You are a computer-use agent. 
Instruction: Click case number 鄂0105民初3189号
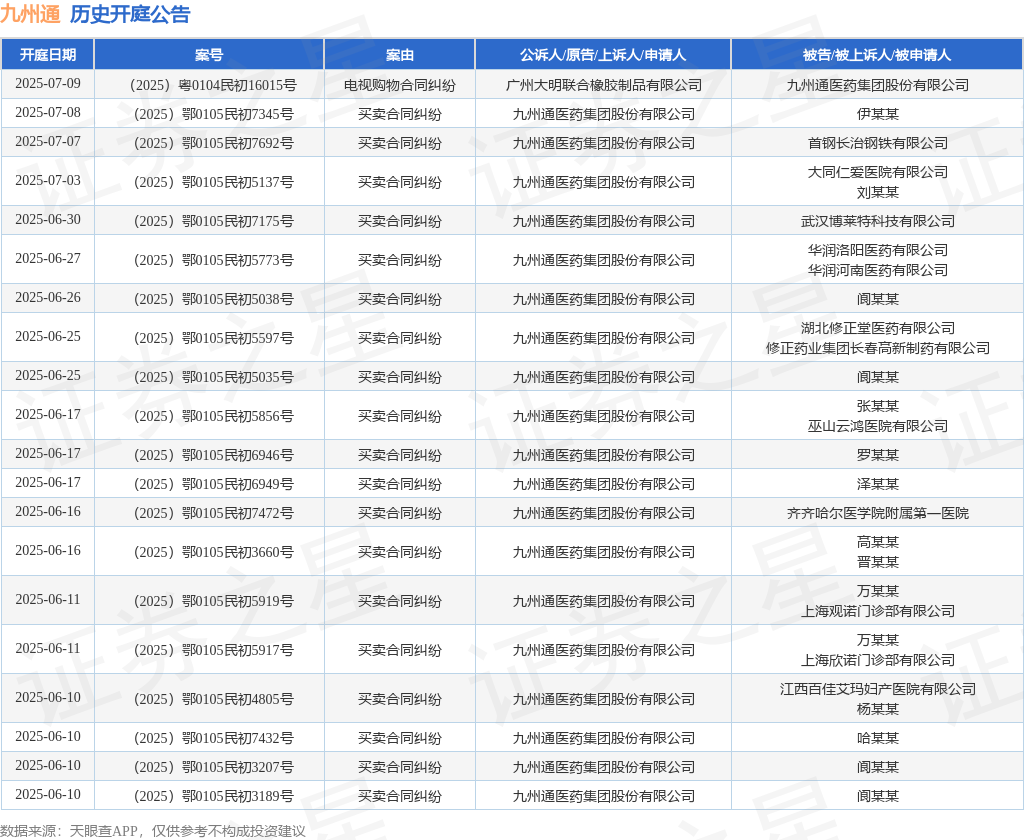coord(238,796)
